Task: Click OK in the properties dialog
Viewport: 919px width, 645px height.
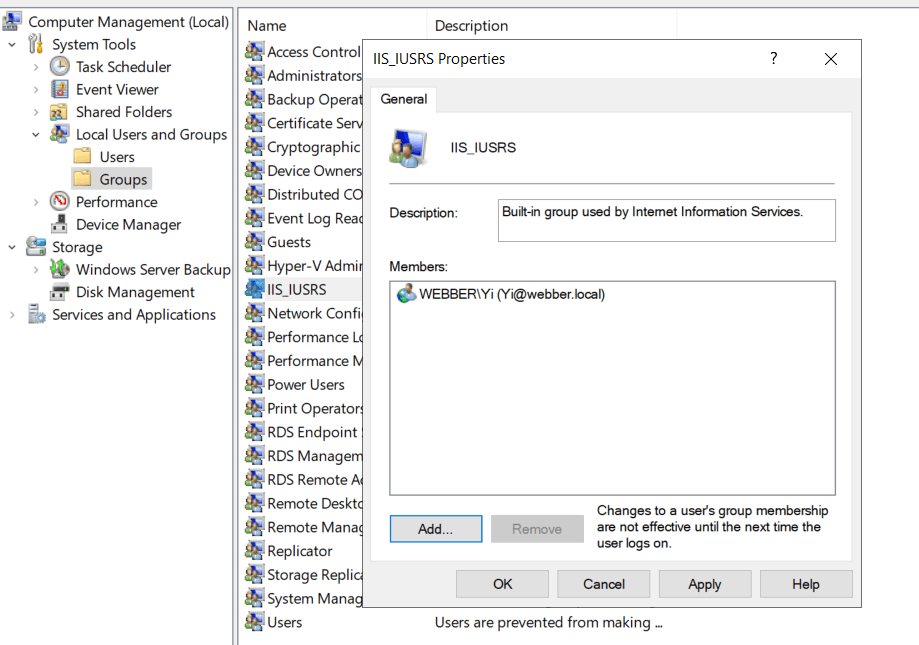Action: (x=502, y=584)
